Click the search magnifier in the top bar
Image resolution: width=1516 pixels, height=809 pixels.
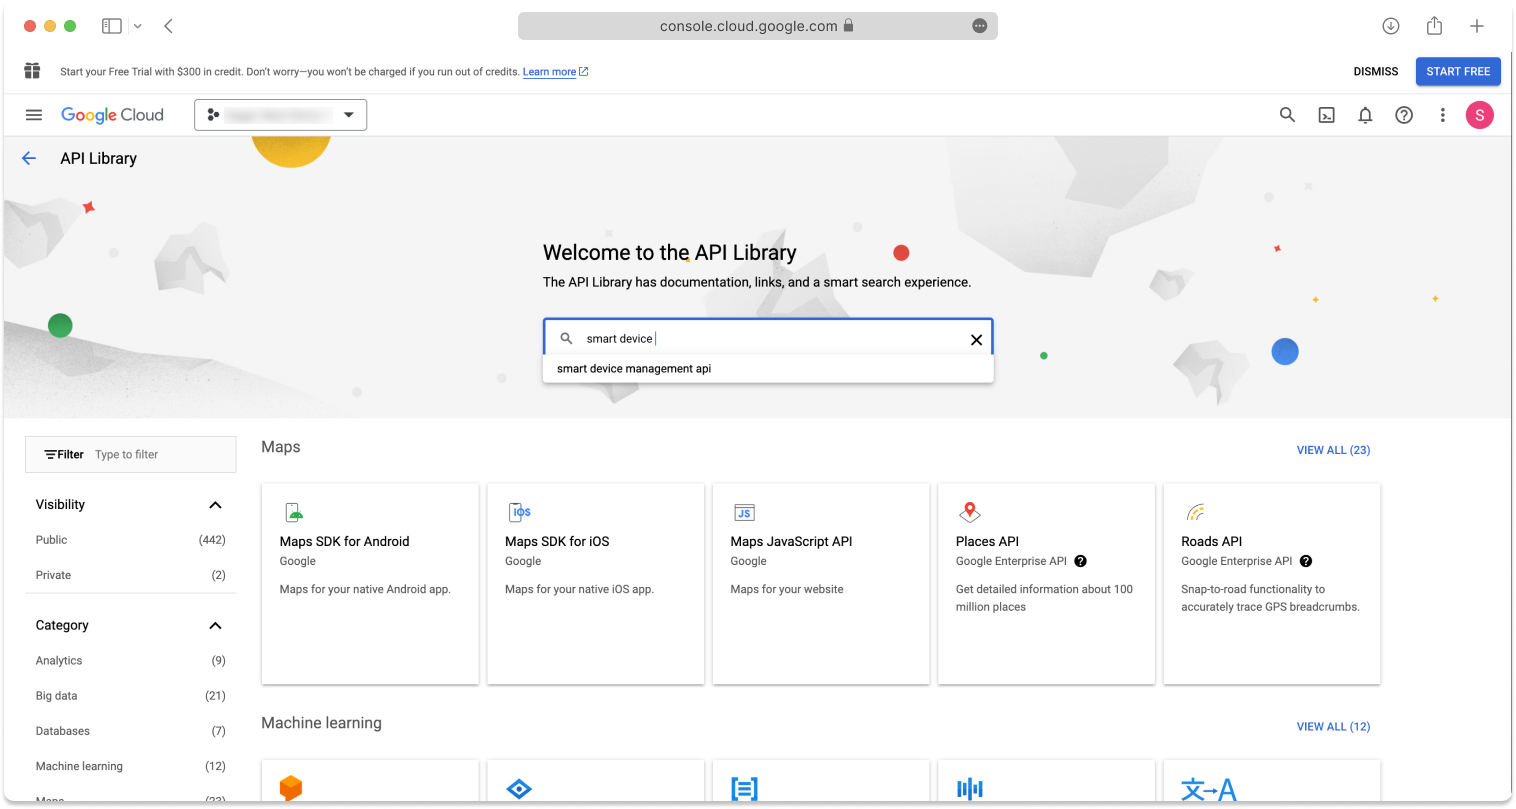[x=1287, y=114]
